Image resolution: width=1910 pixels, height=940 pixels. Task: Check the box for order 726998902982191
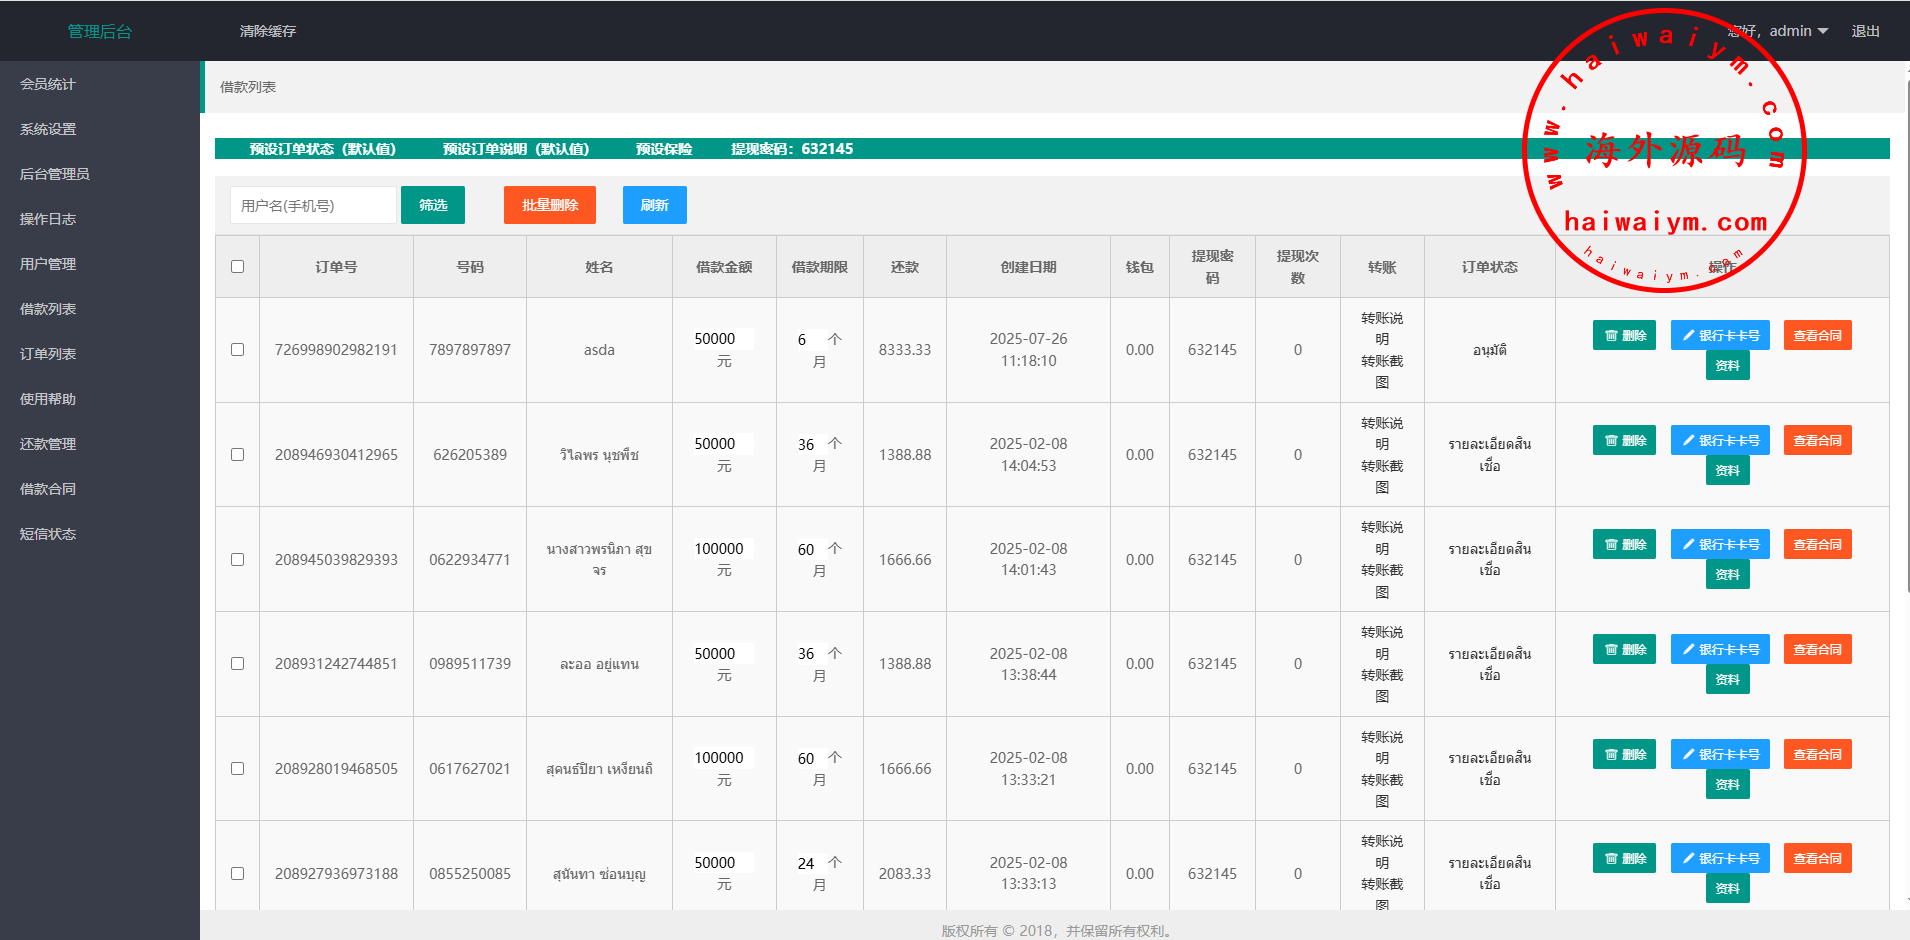click(x=237, y=350)
